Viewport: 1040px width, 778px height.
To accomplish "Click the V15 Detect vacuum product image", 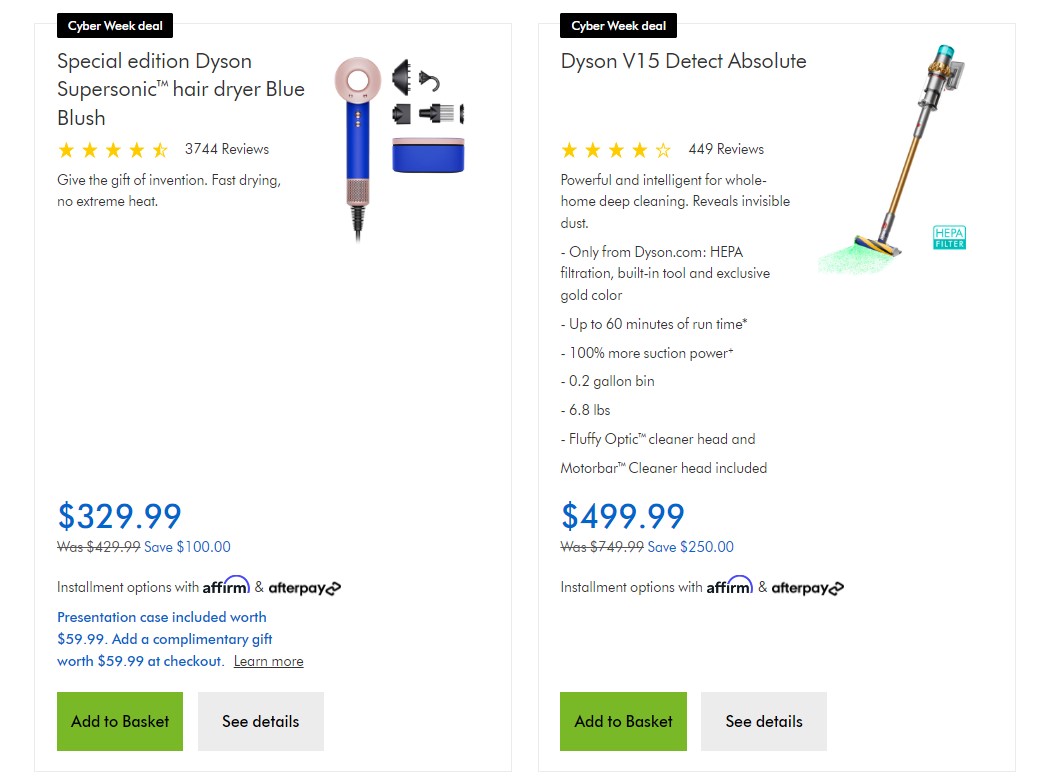I will (x=892, y=159).
